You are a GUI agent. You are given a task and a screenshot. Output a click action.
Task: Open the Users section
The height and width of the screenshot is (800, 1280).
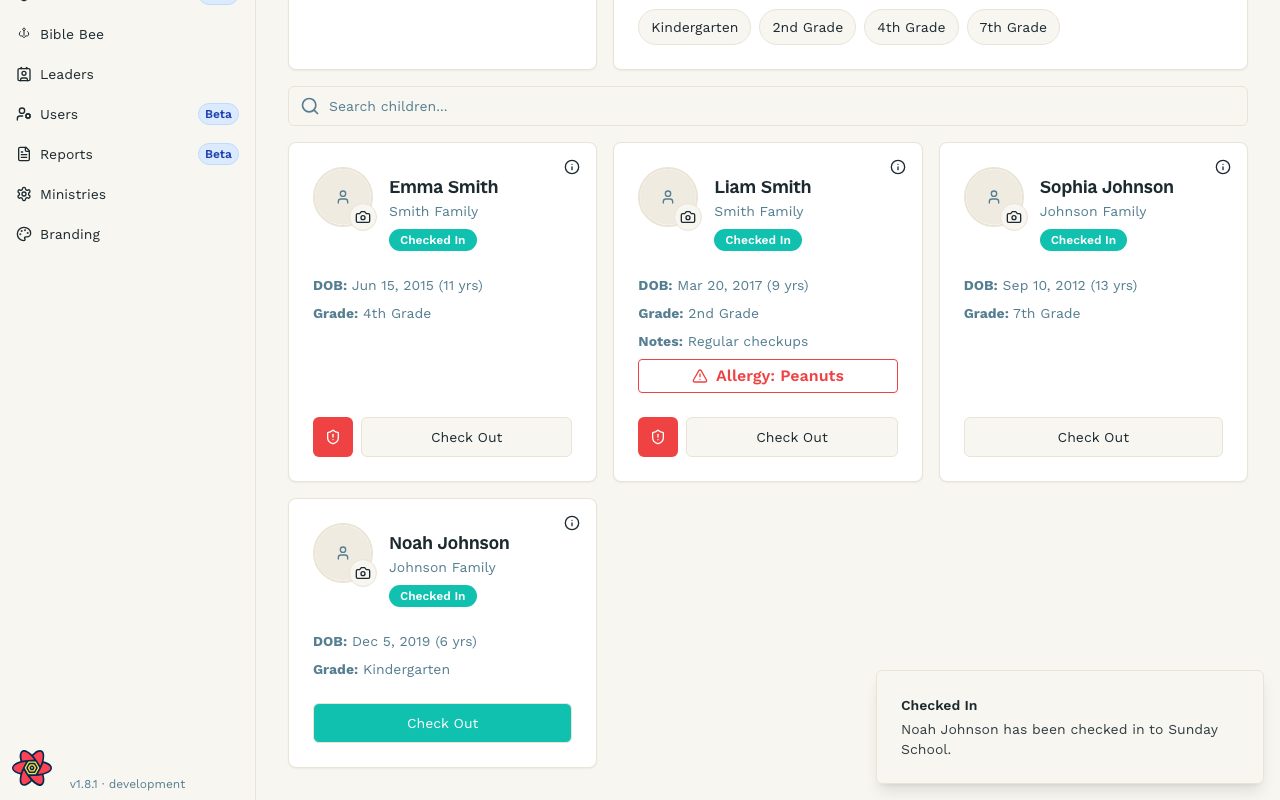click(x=128, y=114)
